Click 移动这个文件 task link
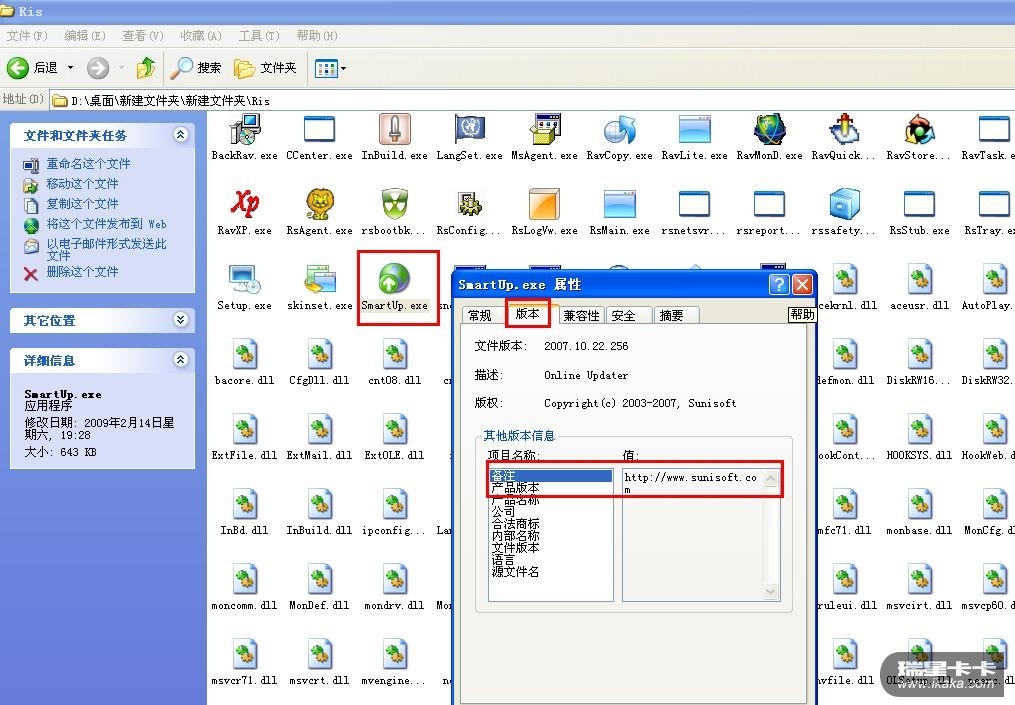The height and width of the screenshot is (705, 1015). click(82, 184)
